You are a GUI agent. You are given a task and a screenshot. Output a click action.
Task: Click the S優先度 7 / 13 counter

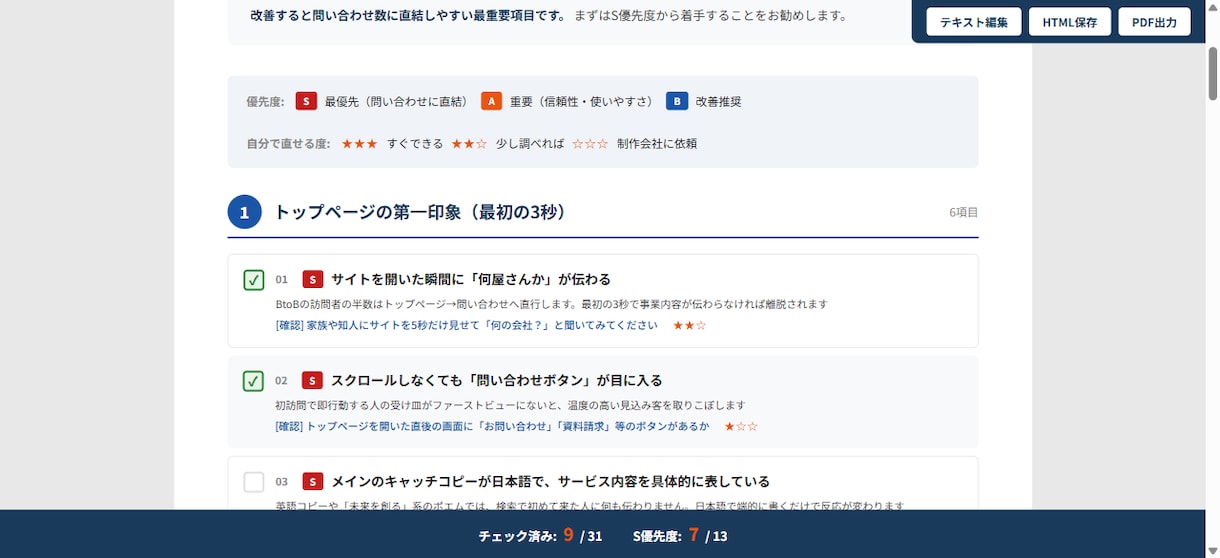tap(680, 536)
